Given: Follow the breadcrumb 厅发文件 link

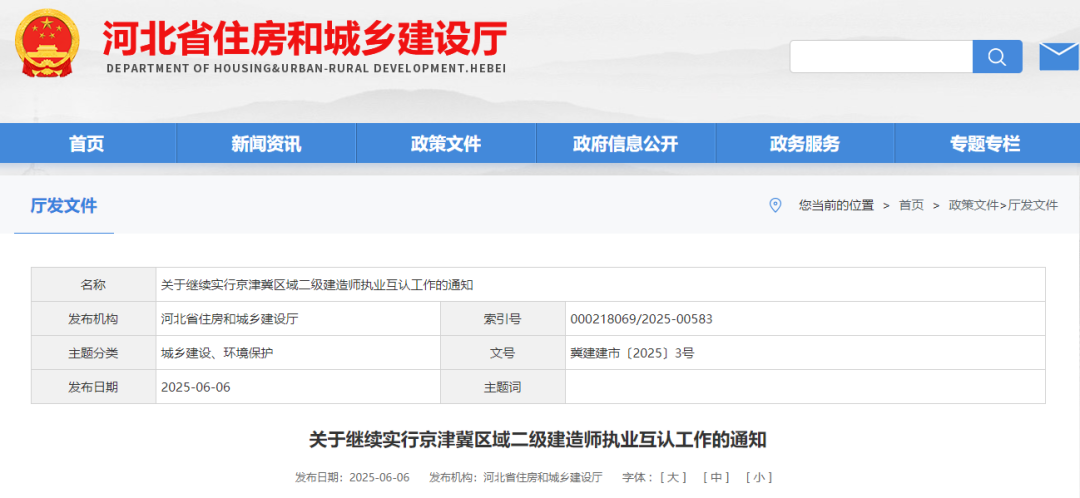Looking at the screenshot, I should [x=1032, y=205].
